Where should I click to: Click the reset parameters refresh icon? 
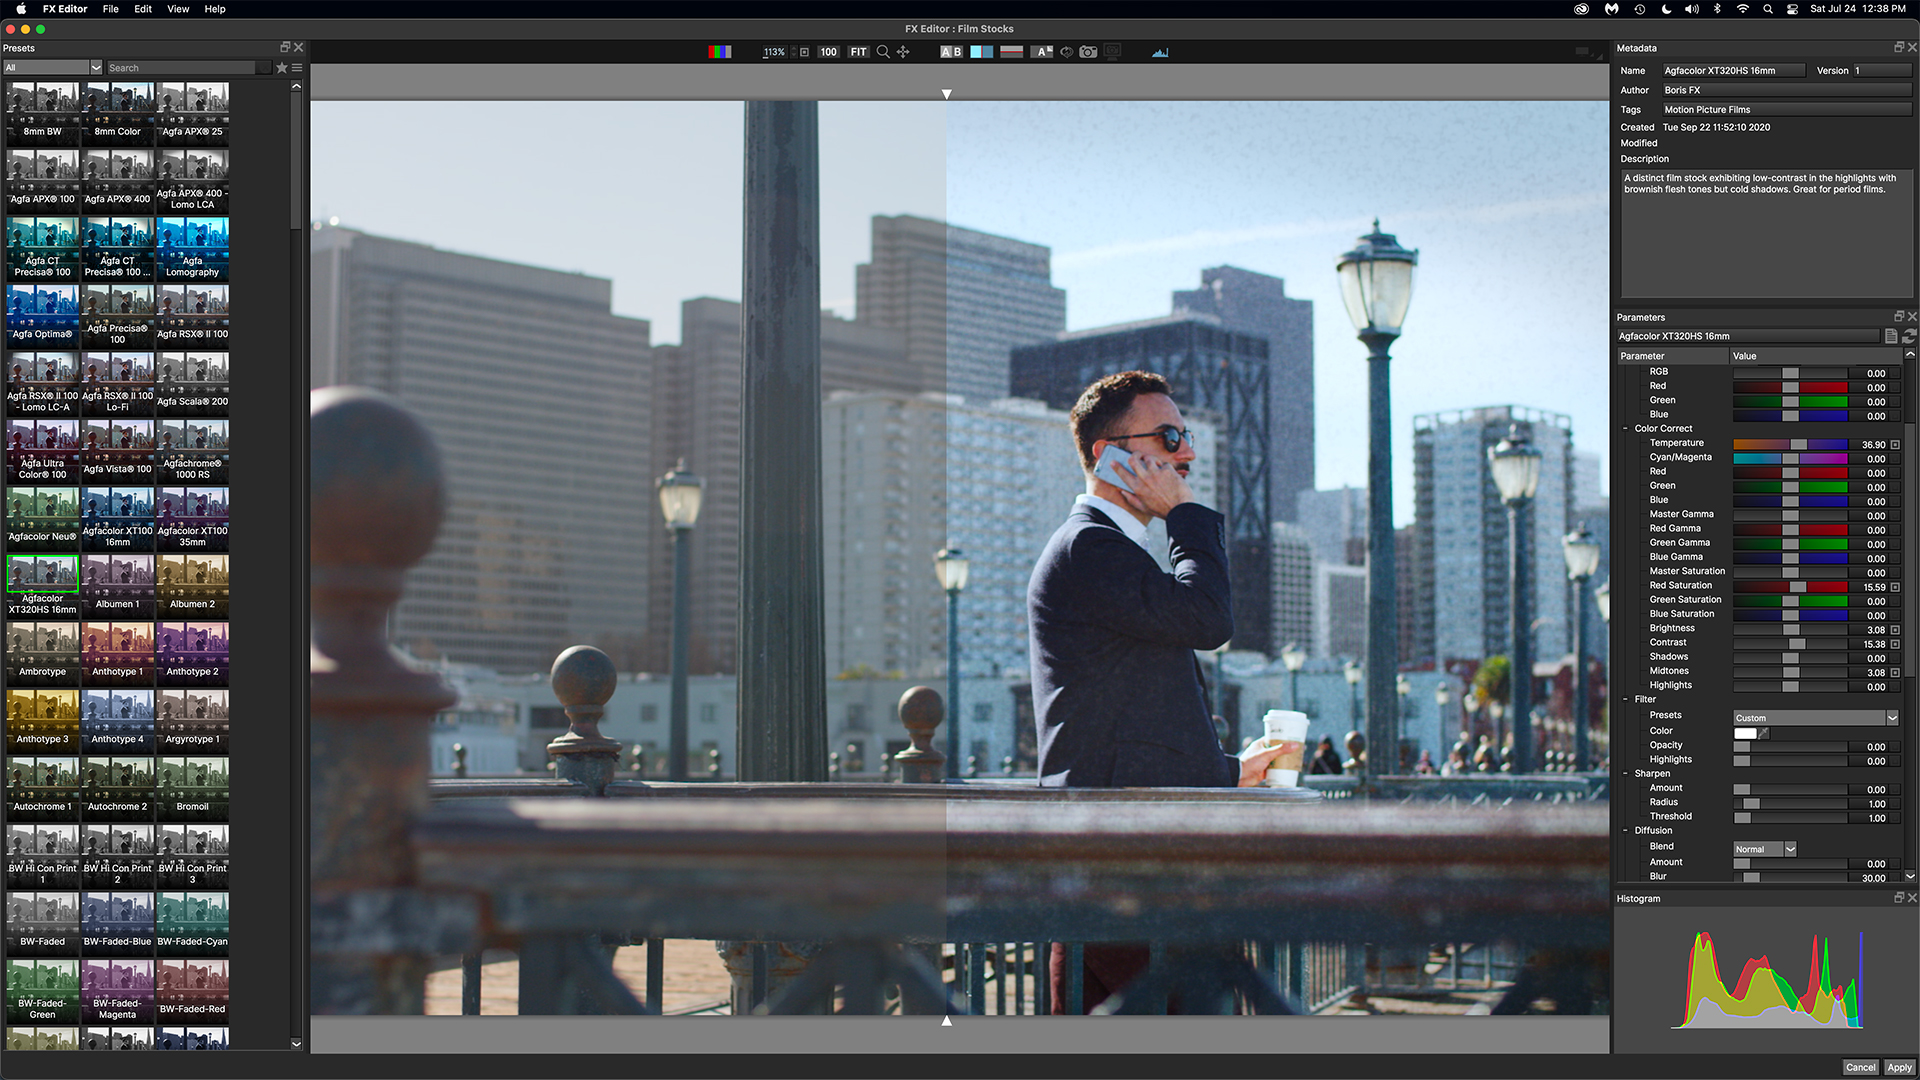click(1909, 336)
